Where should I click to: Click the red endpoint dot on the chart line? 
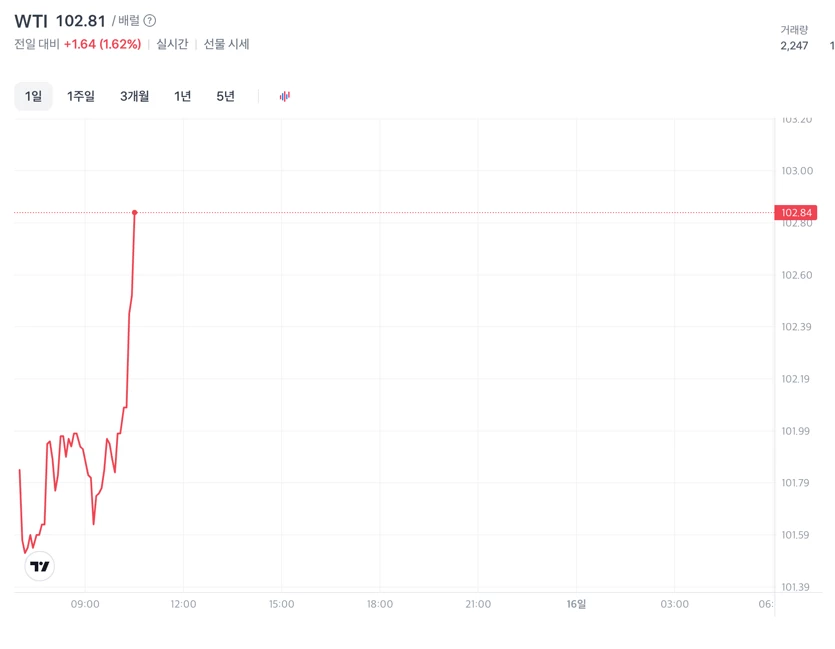coord(135,212)
